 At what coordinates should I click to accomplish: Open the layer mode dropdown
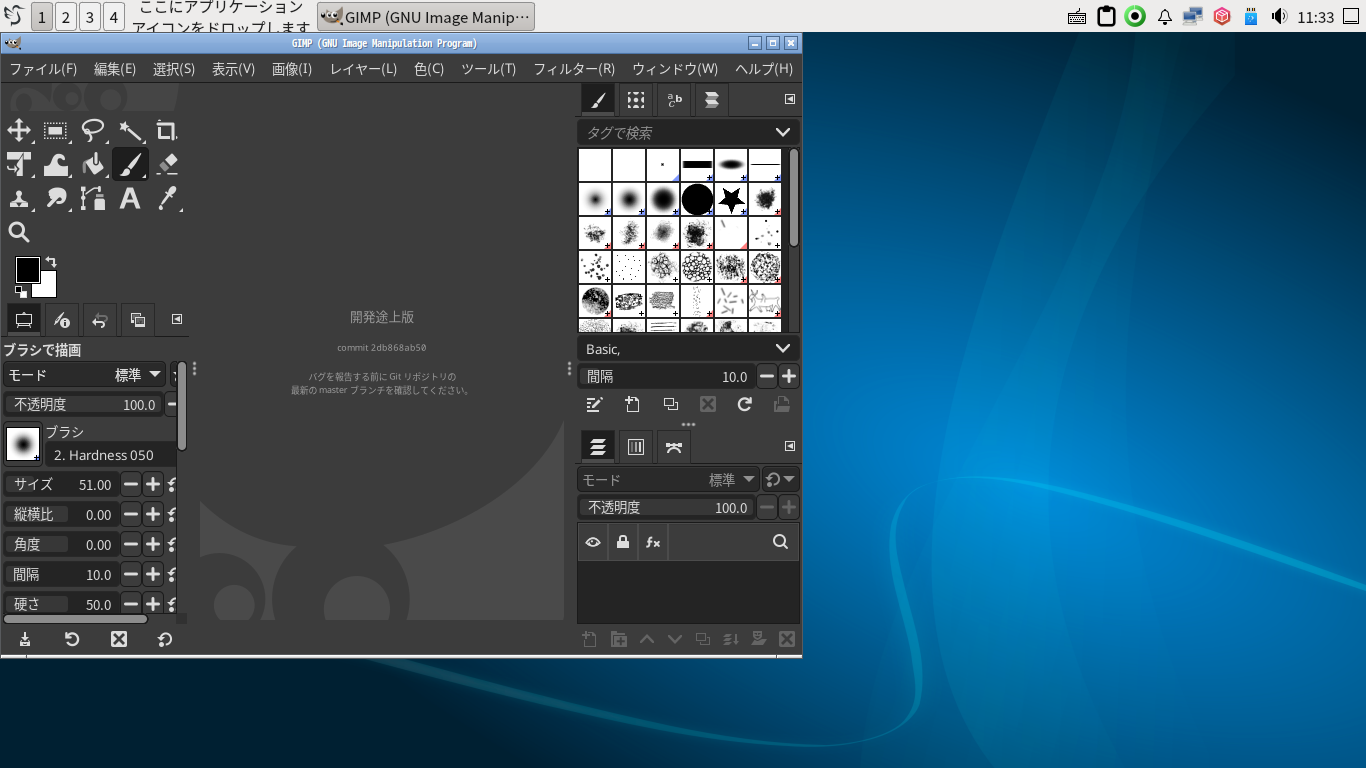pos(669,480)
